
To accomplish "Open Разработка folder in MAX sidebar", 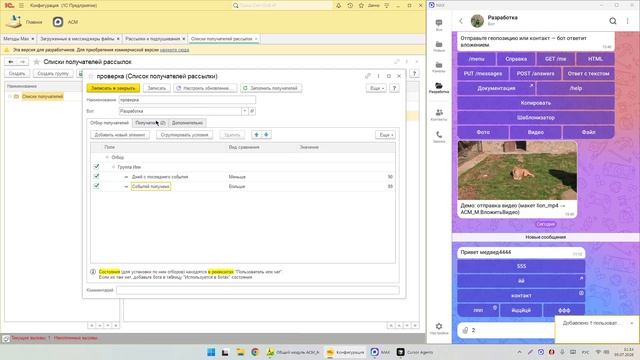I will pyautogui.click(x=439, y=88).
